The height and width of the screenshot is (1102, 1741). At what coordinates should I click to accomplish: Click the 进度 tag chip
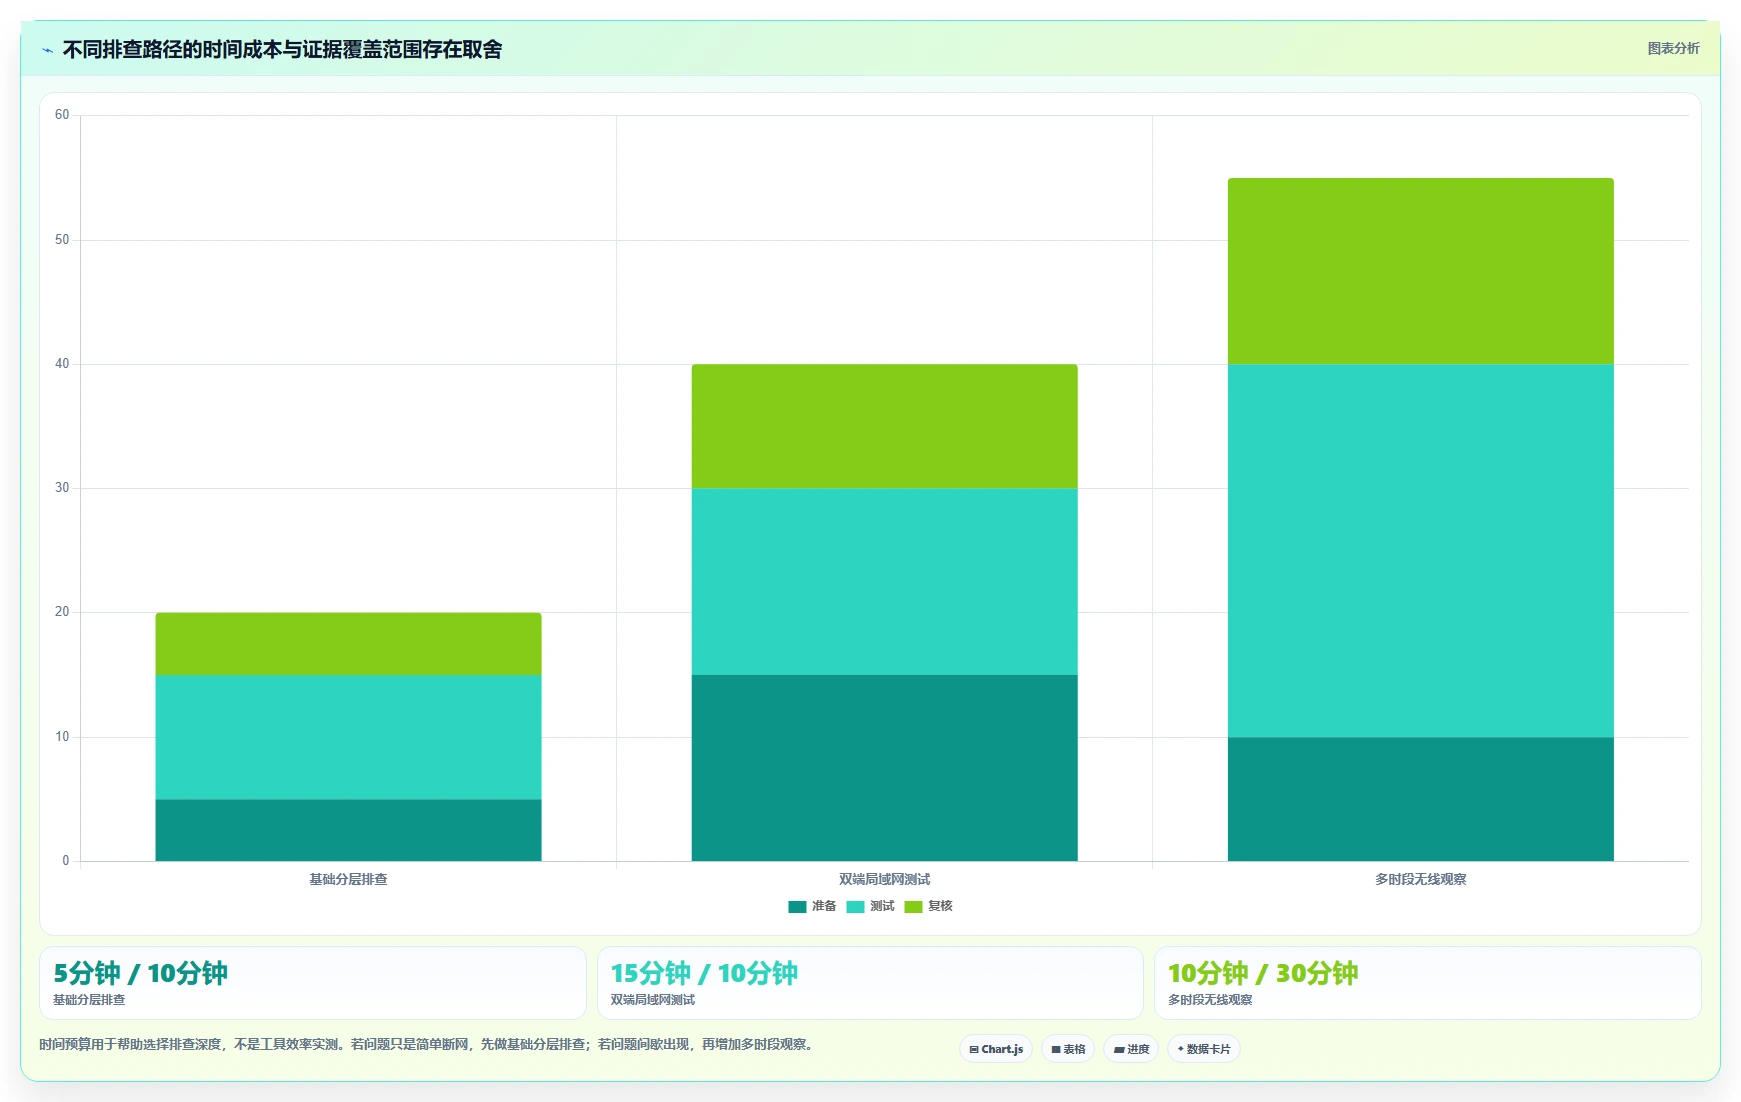click(1131, 1049)
